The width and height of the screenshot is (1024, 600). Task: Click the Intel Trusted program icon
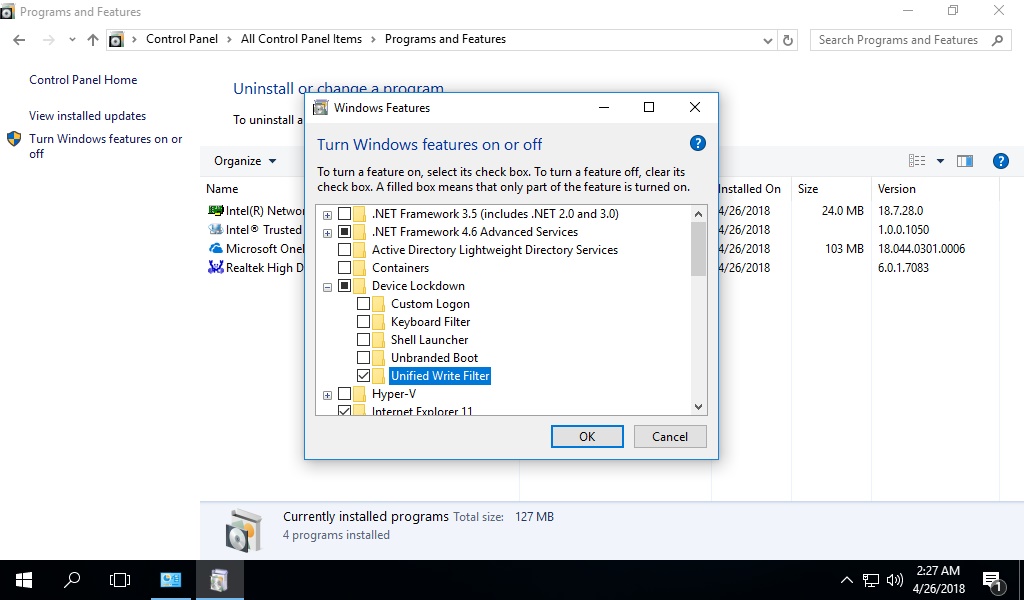pyautogui.click(x=216, y=230)
